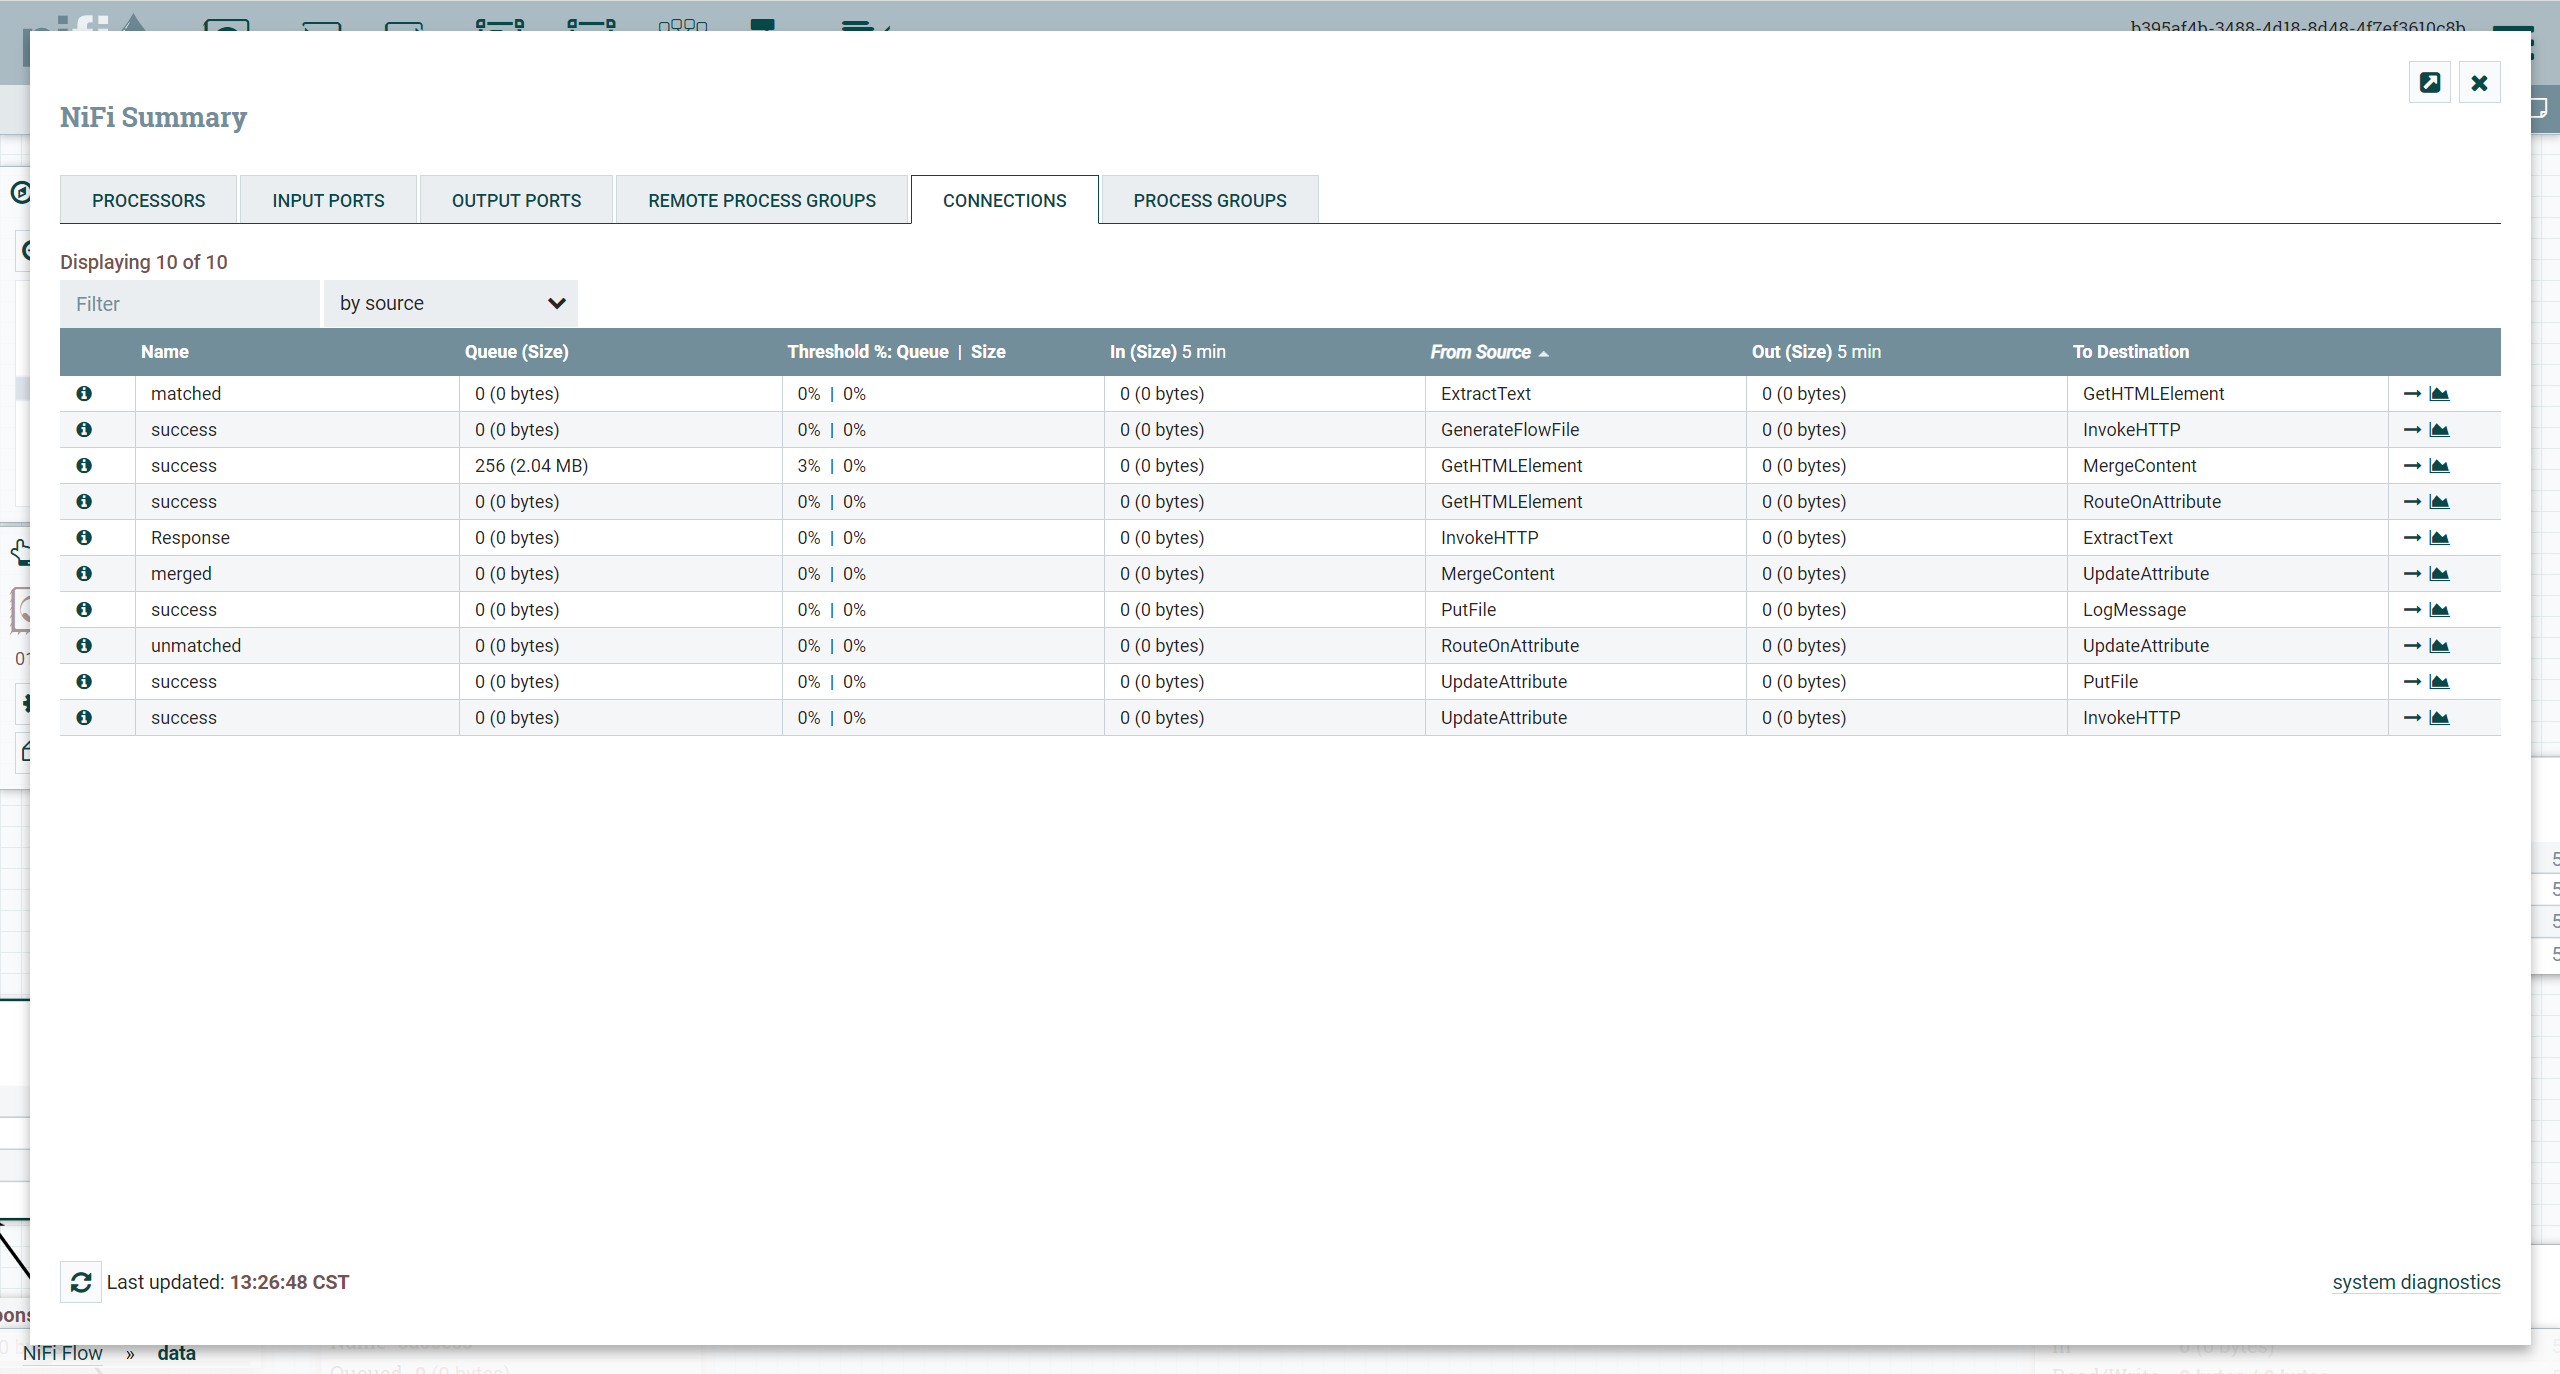Show info for GenerateFlowFile success connection
Image resolution: width=2560 pixels, height=1374 pixels.
(x=84, y=430)
